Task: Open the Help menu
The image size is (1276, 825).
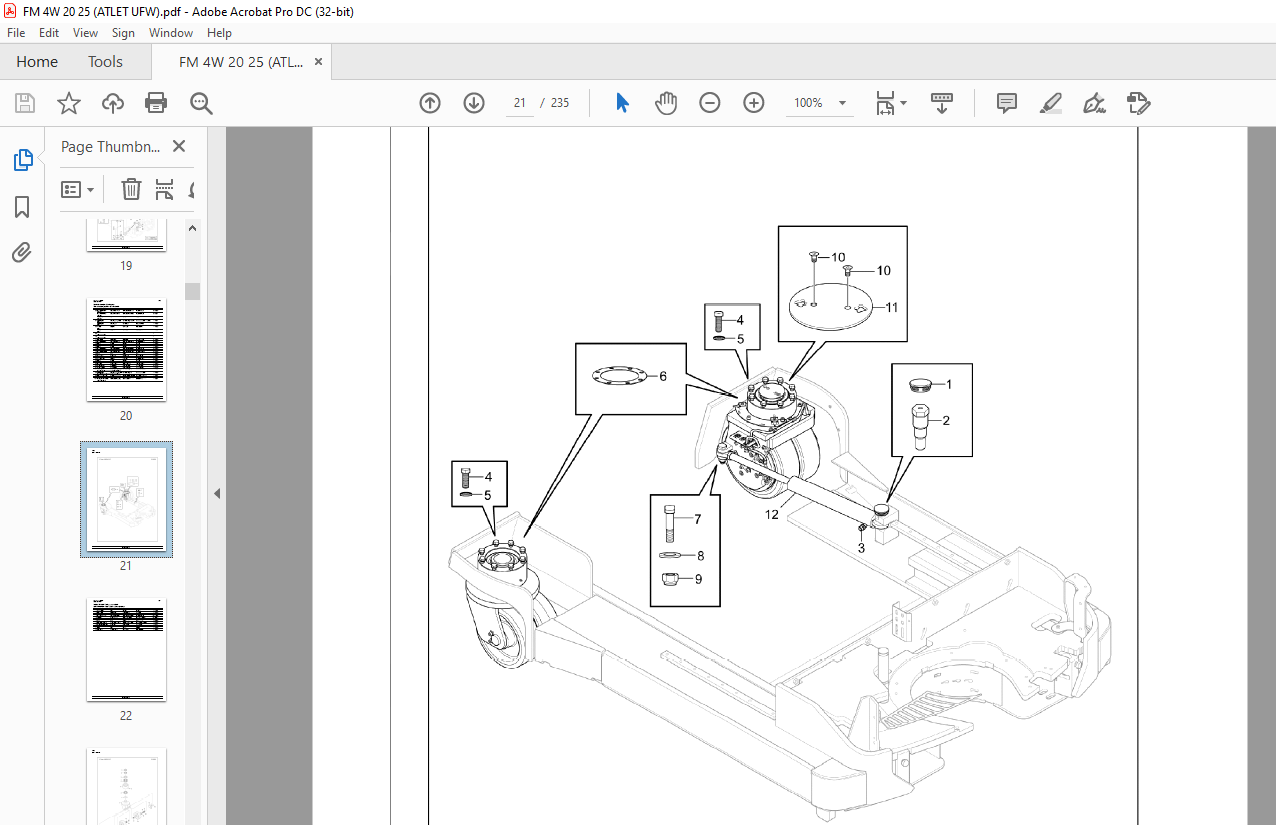Action: (x=219, y=33)
